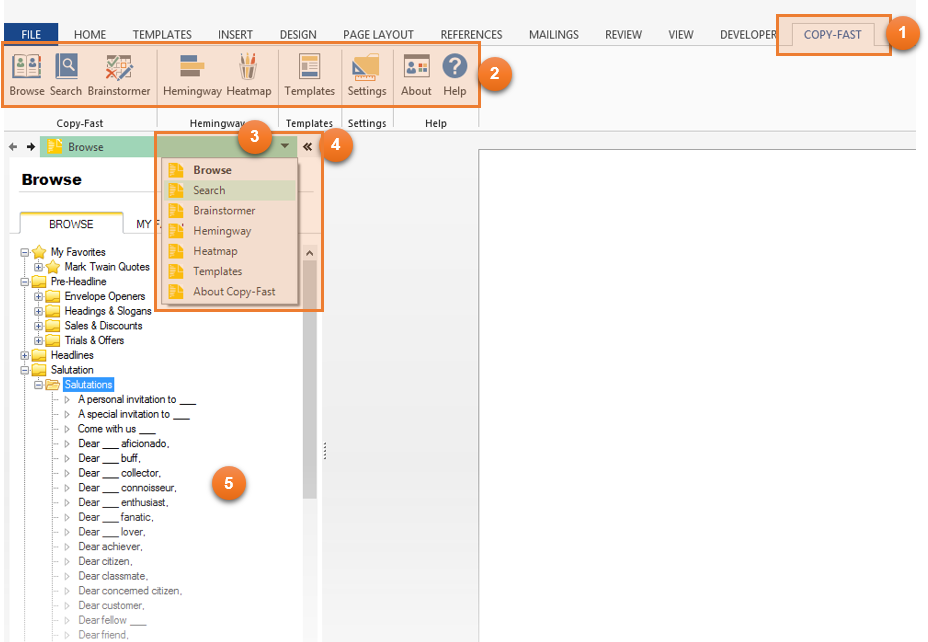Expand the Headlines folder
Image resolution: width=928 pixels, height=642 pixels.
(25, 356)
